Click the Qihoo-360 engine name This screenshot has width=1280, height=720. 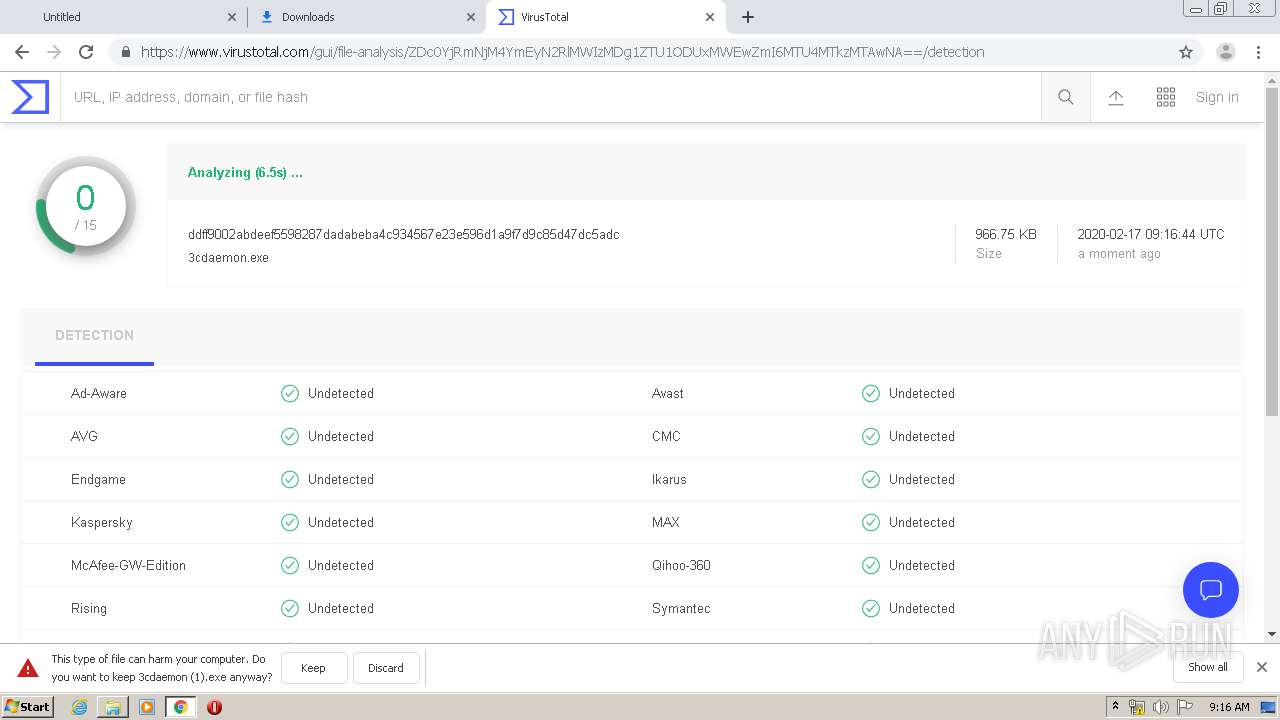coord(681,565)
